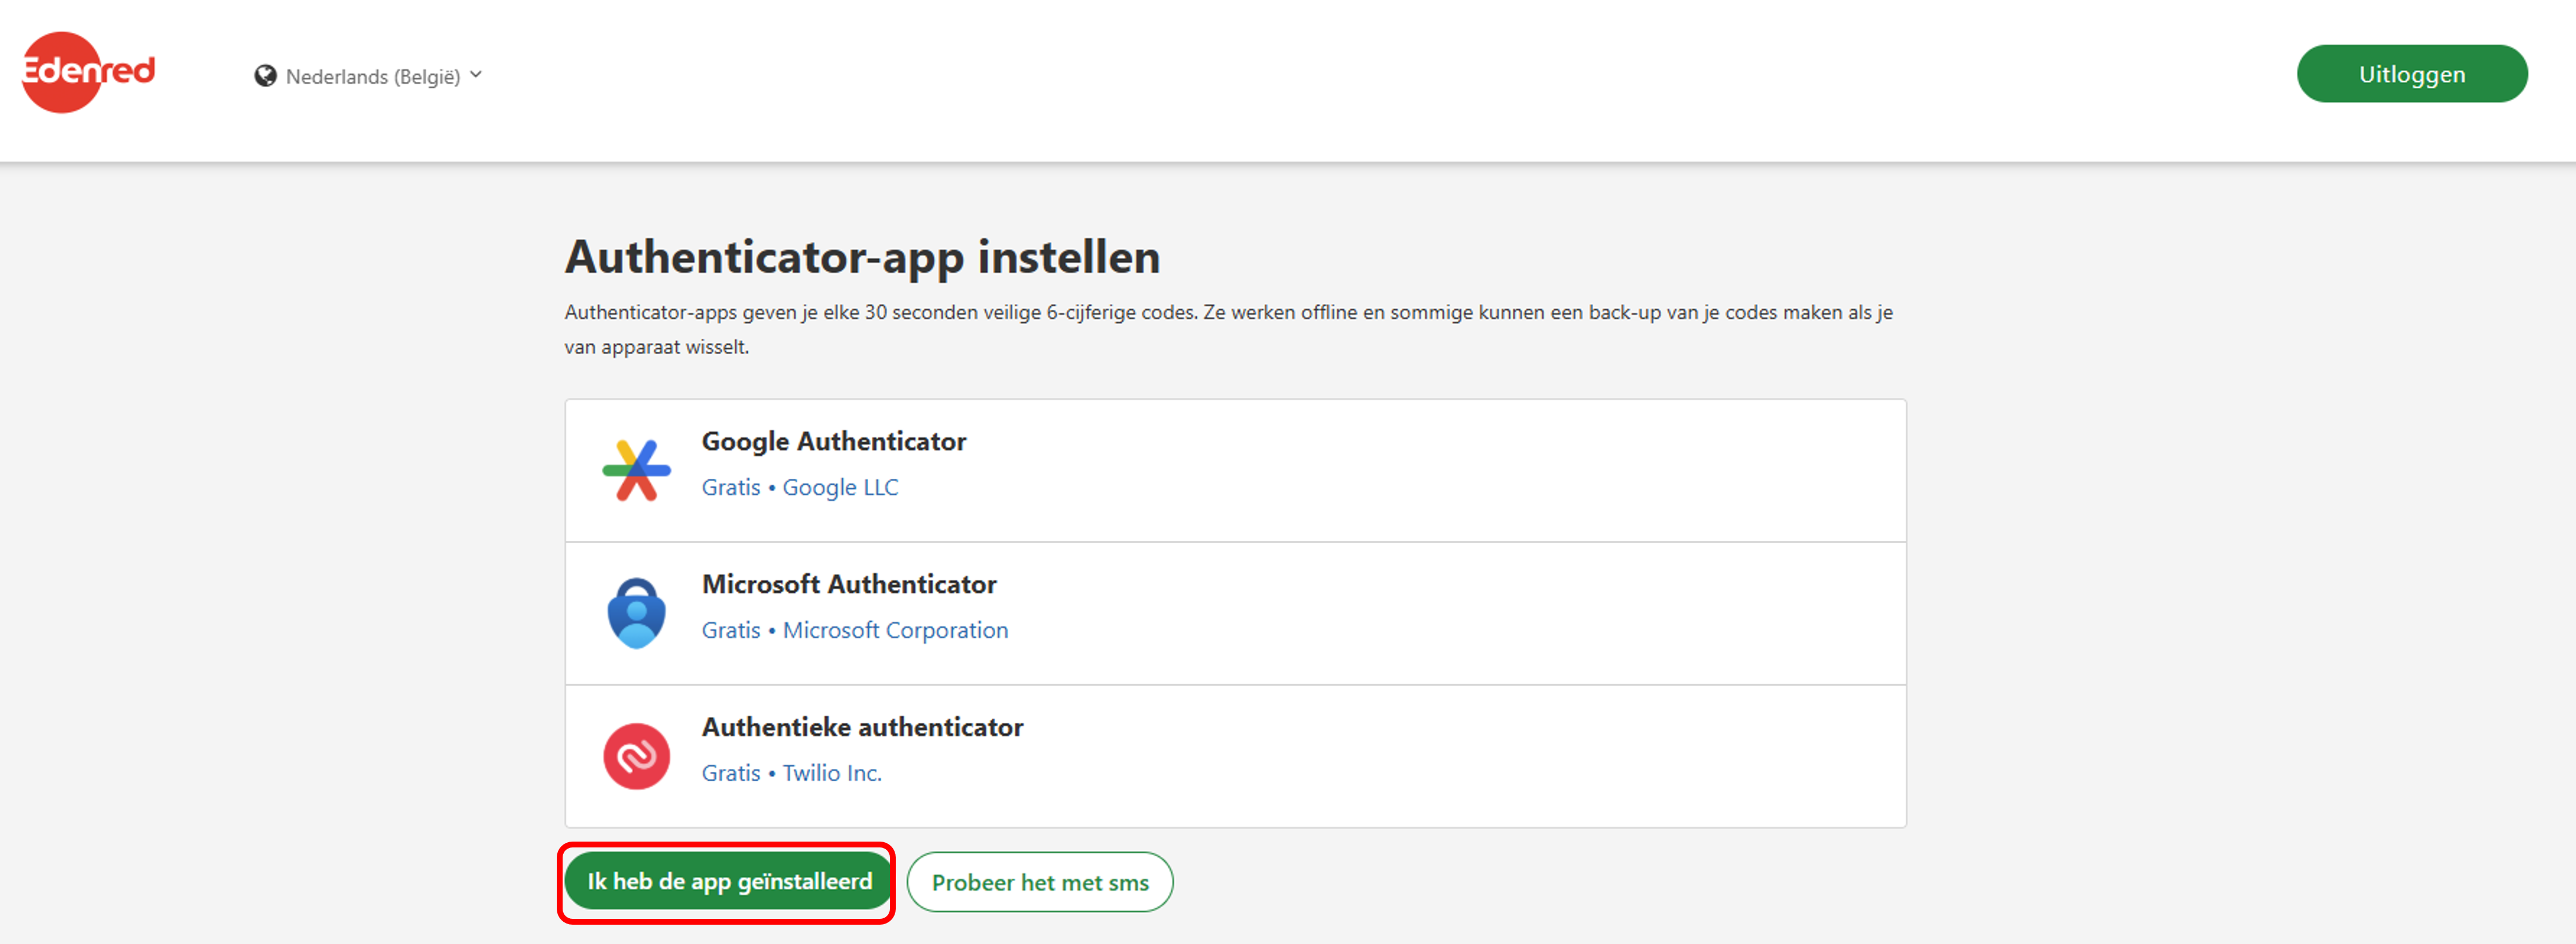2576x944 pixels.
Task: Confirm with Ik heb de app geïnstalleerd
Action: coord(728,881)
